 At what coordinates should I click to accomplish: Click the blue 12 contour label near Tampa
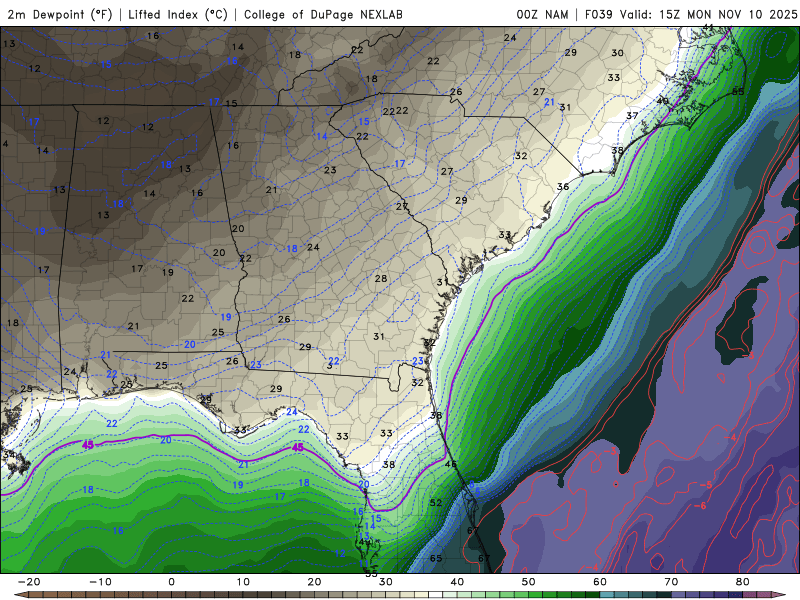pos(340,554)
